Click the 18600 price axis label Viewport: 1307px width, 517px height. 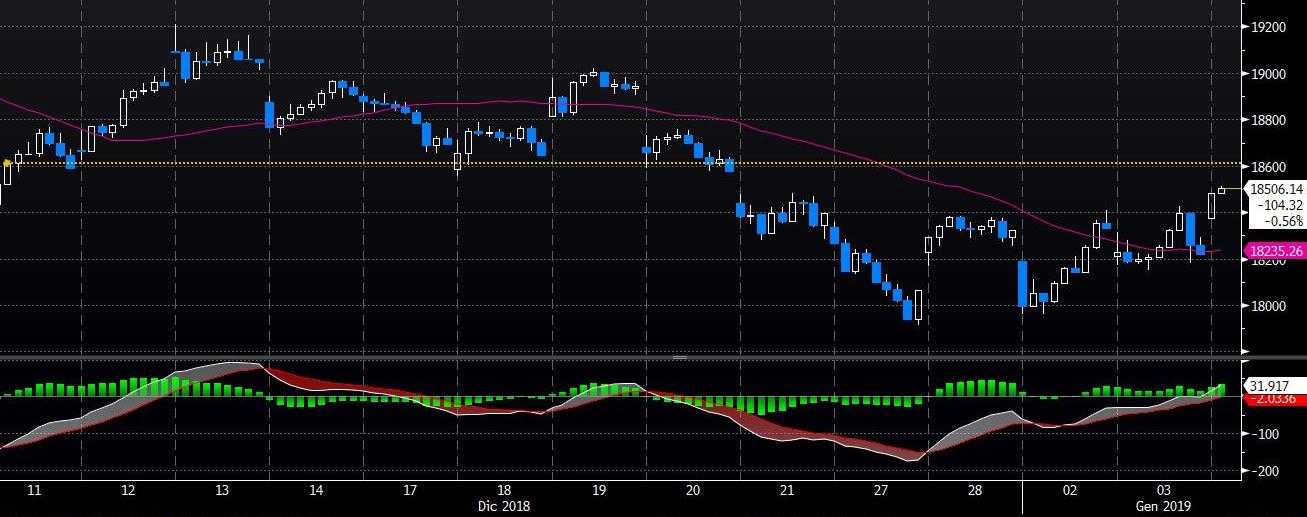[1268, 167]
